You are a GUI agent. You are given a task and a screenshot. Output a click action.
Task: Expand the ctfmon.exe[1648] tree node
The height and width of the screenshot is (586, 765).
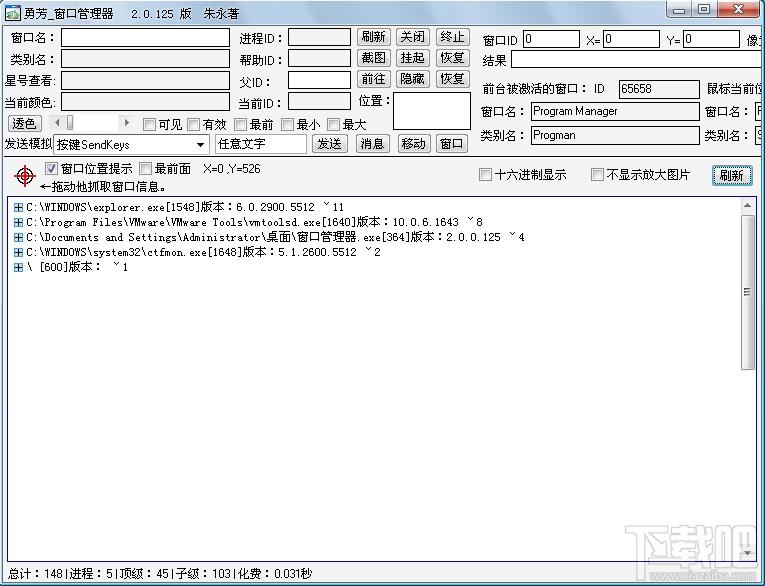pos(18,252)
